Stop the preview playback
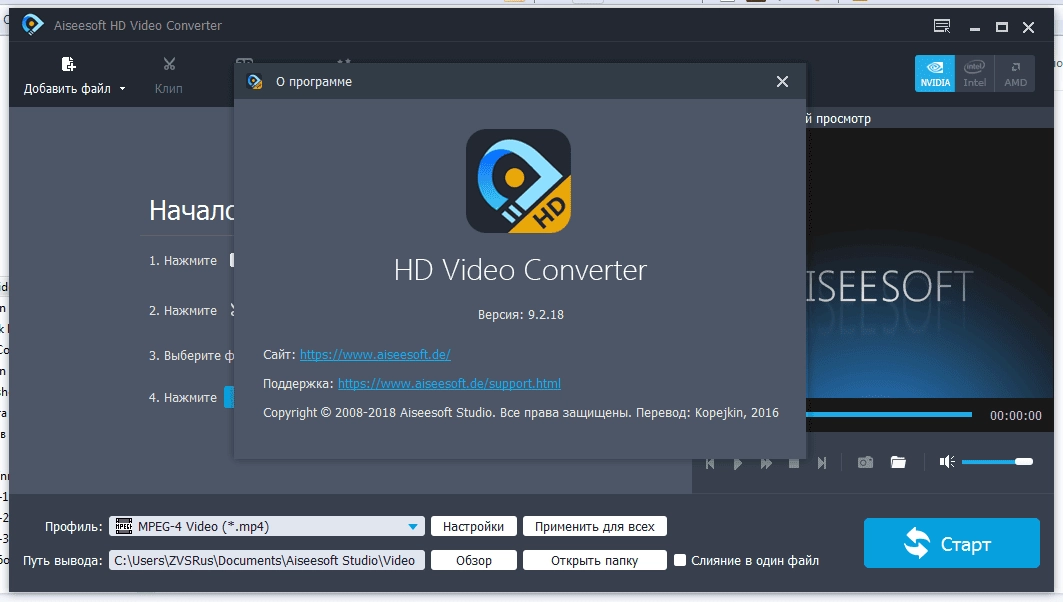 [x=794, y=463]
